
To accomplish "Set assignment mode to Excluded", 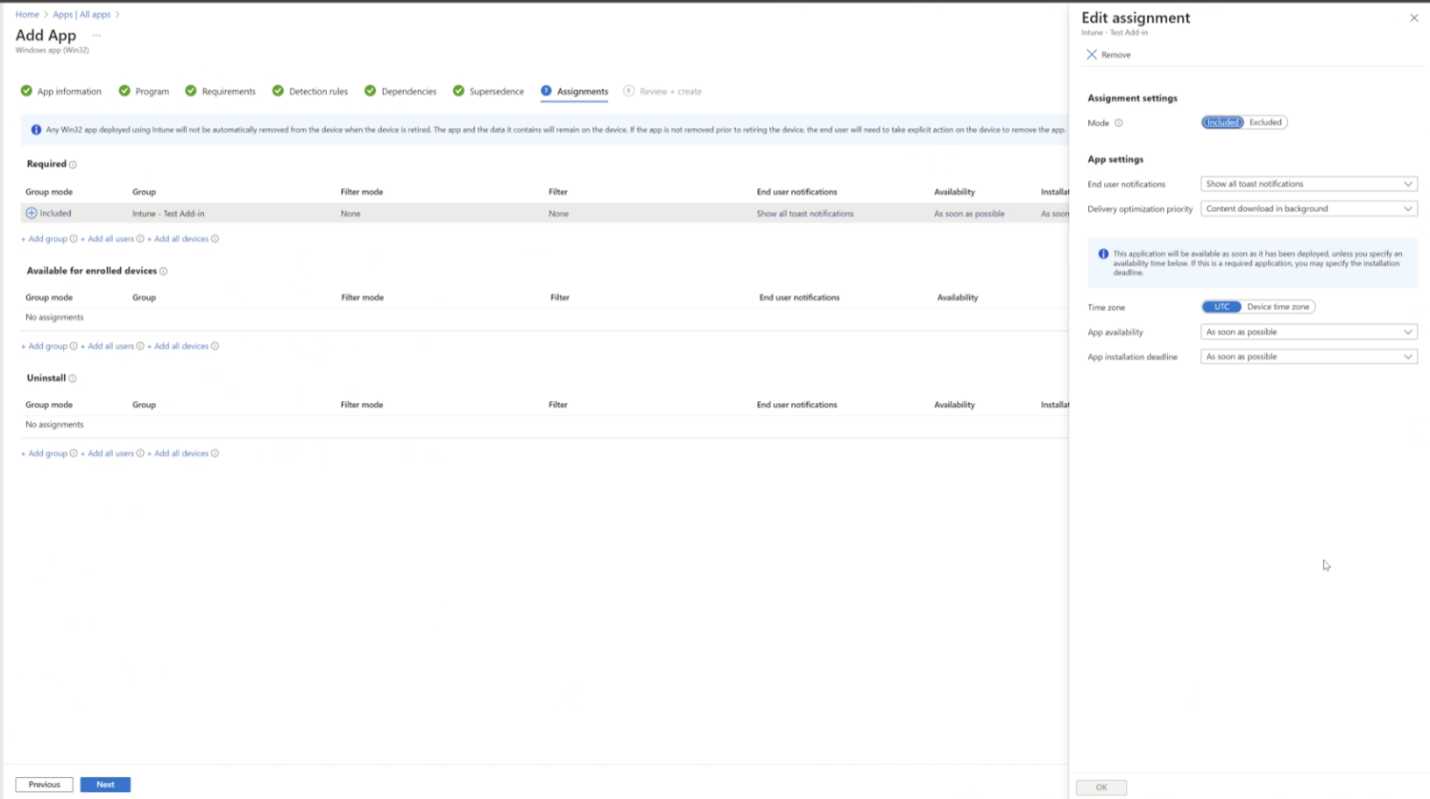I will [1265, 123].
